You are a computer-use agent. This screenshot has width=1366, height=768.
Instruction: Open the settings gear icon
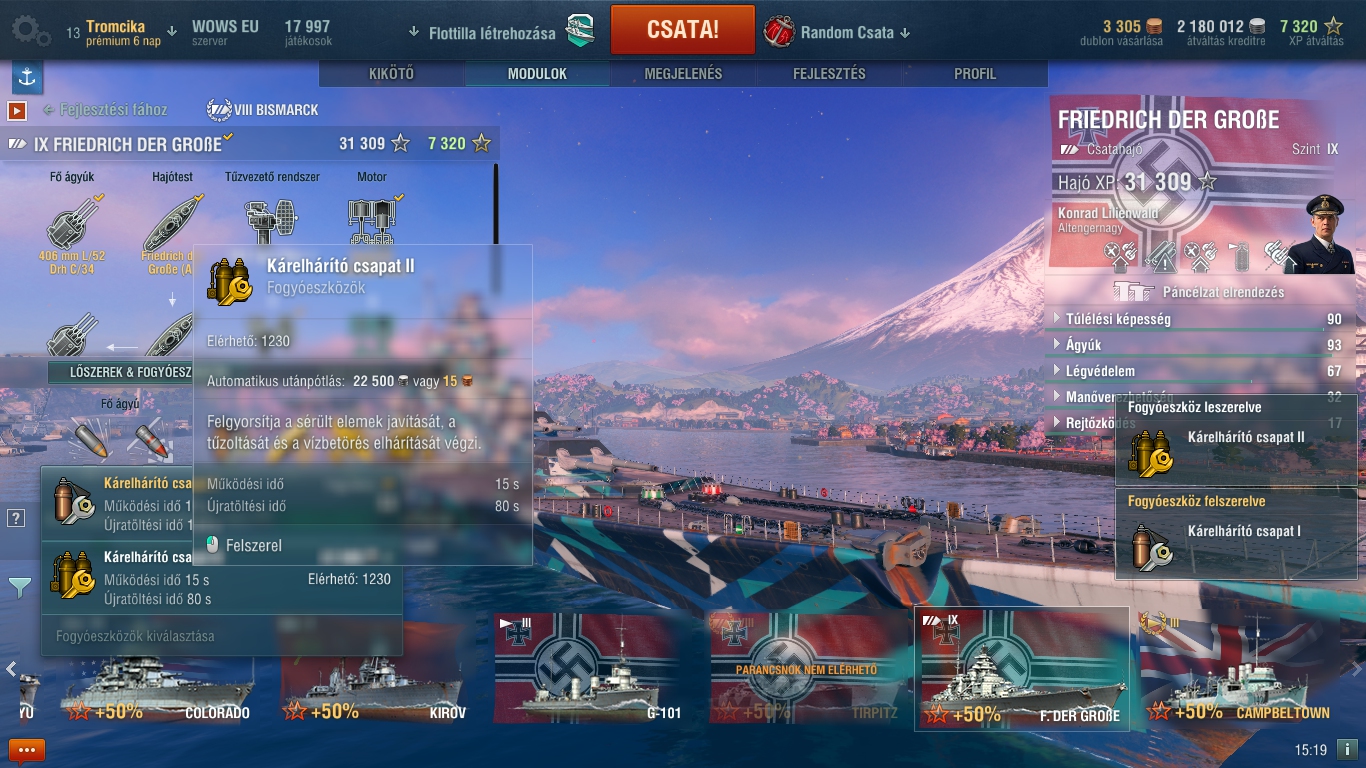[29, 31]
